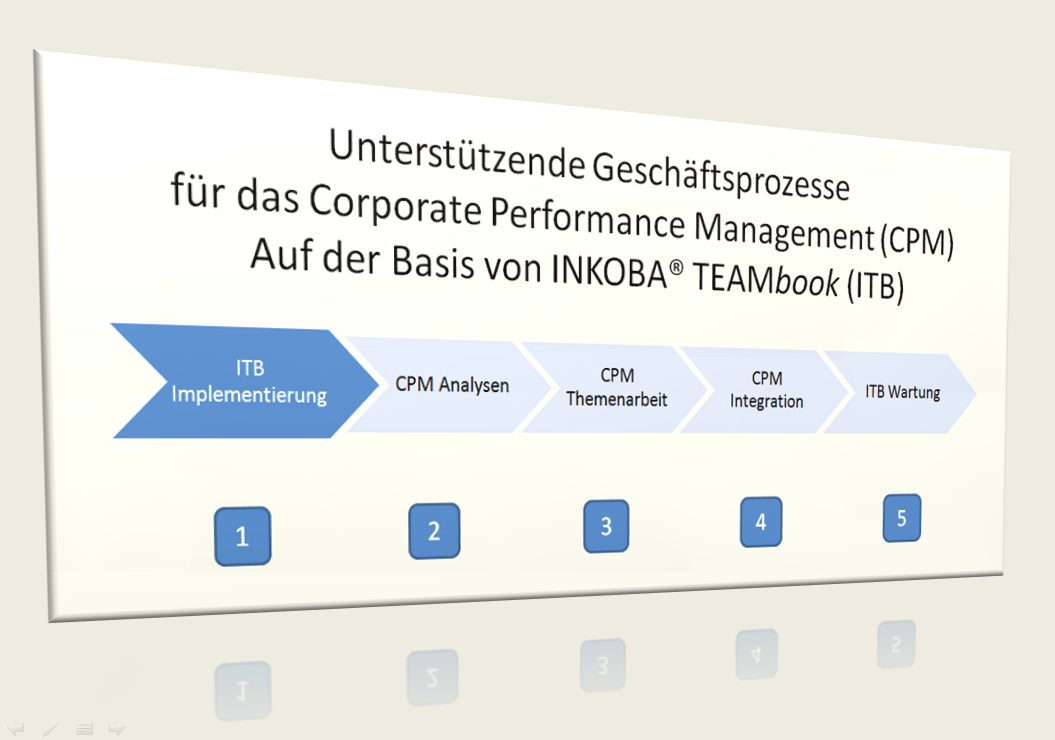Advance to next slide with the forward arrow
1055x740 pixels.
coord(117,727)
